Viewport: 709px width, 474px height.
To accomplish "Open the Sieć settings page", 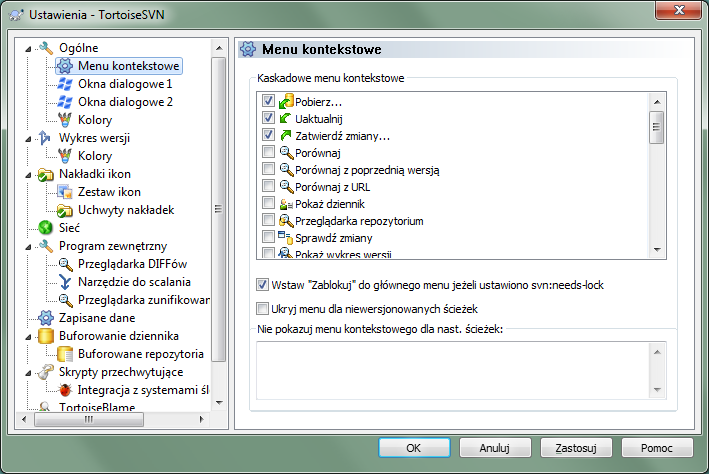I will 69,228.
